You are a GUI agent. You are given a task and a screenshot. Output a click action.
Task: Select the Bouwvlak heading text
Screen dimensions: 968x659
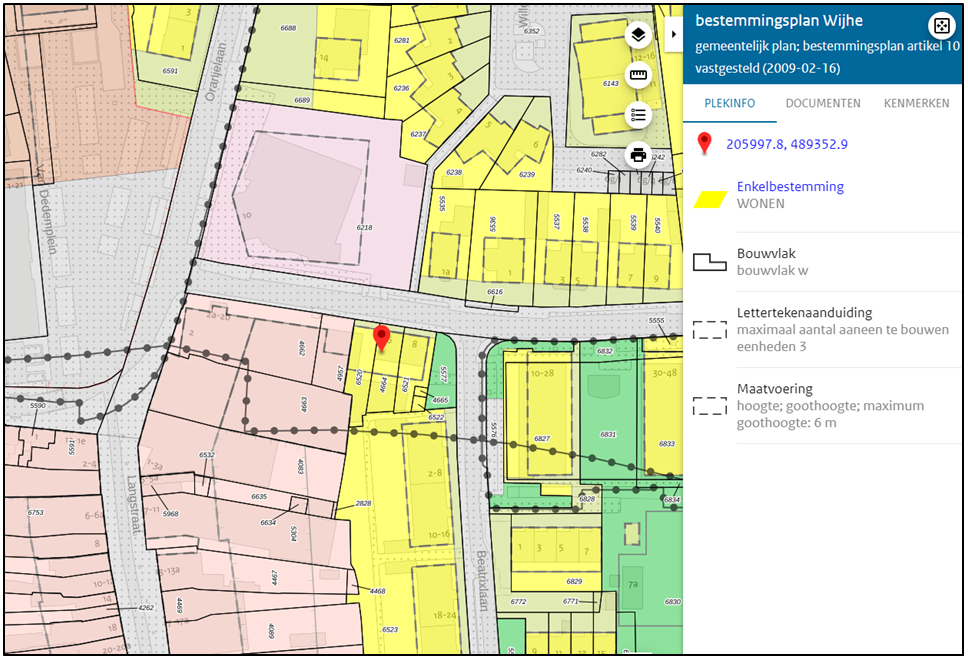point(766,253)
